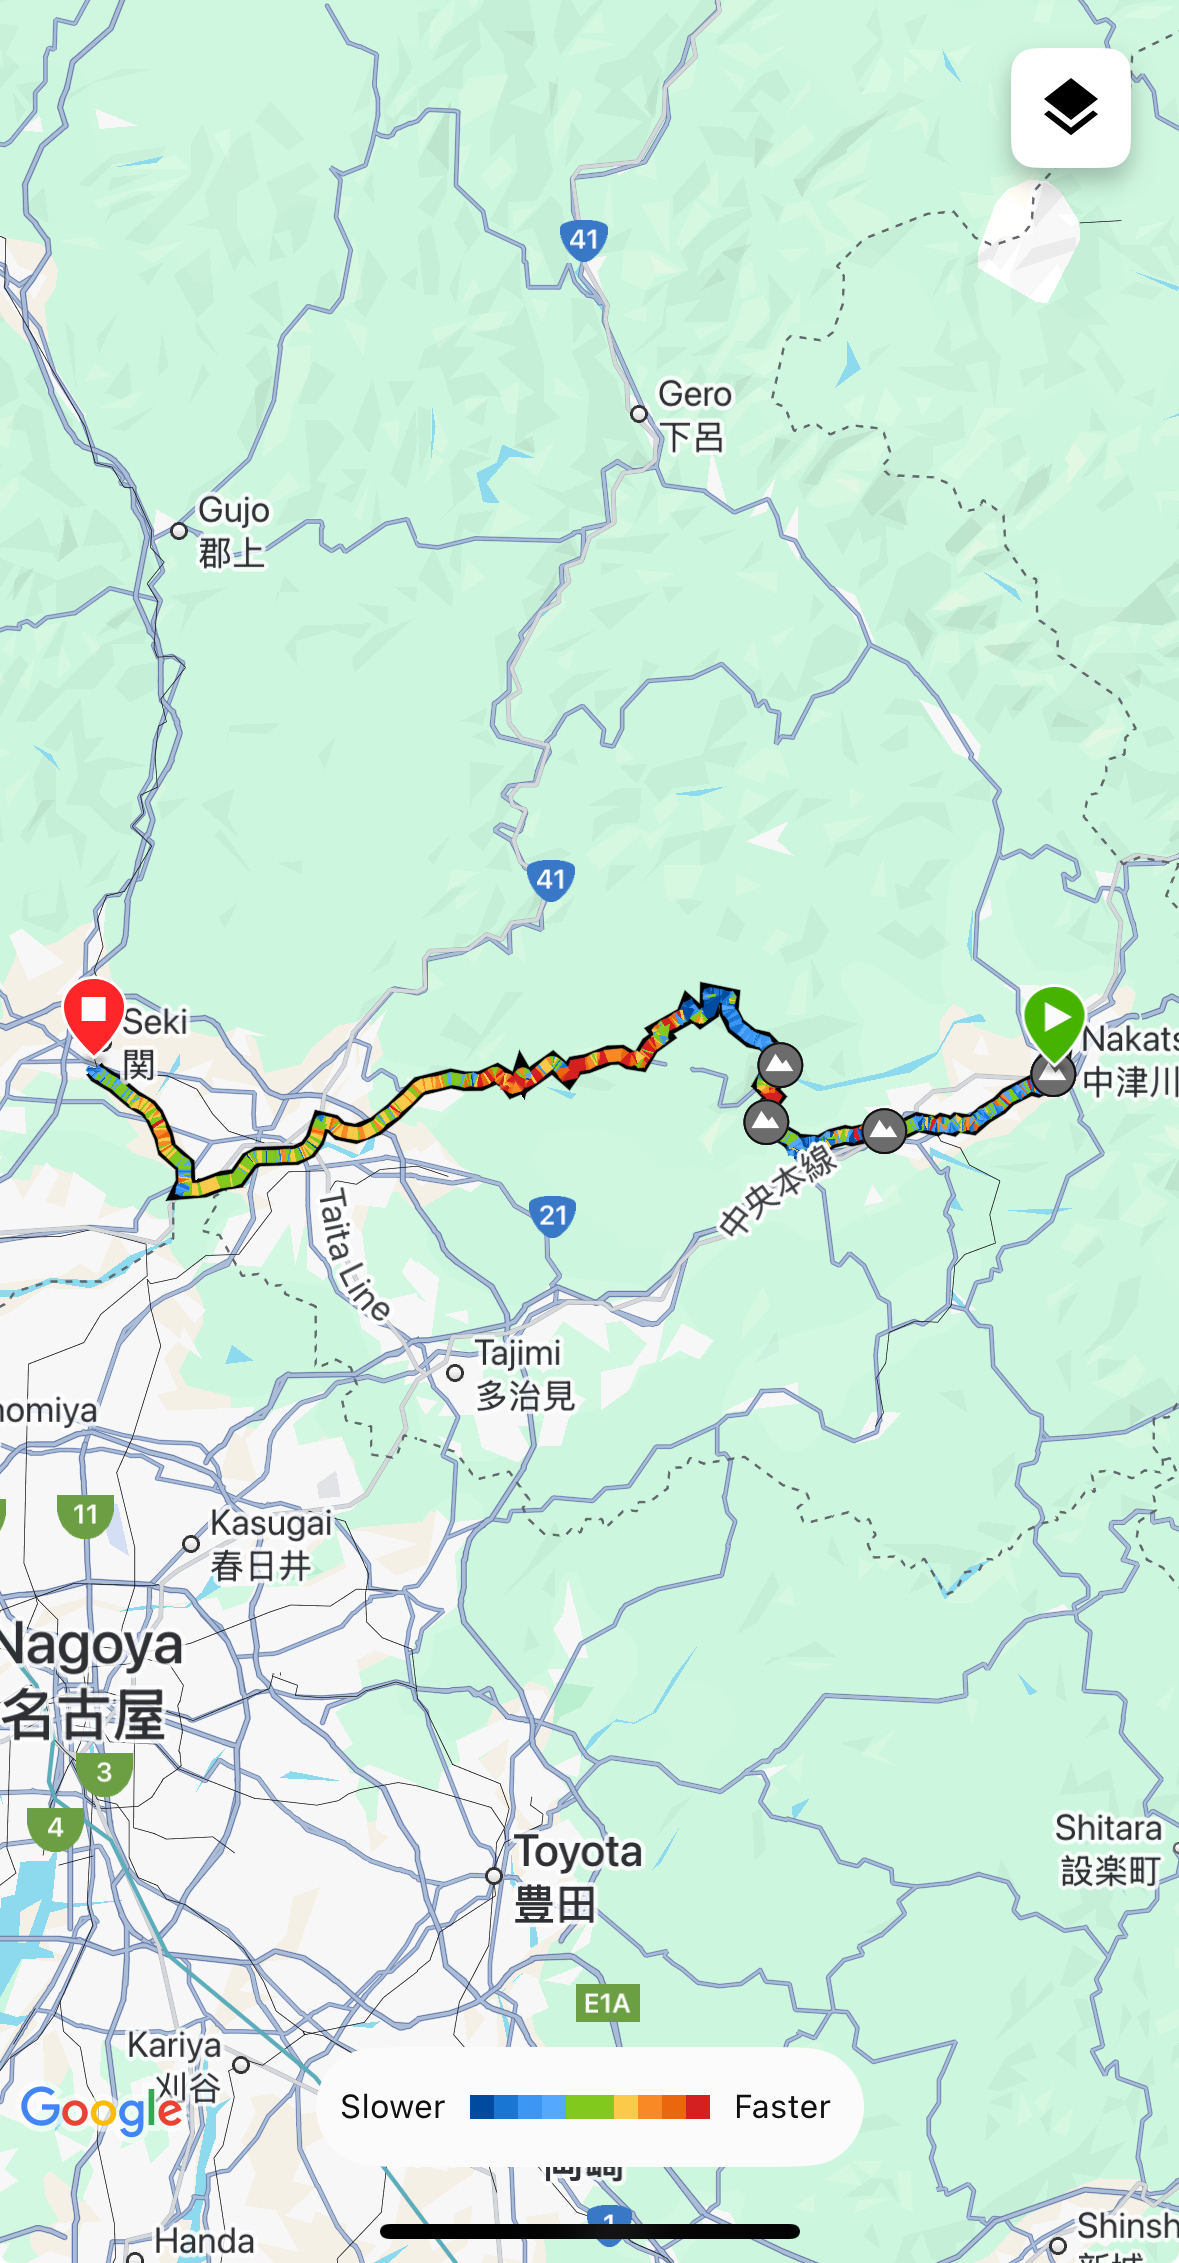This screenshot has height=2263, width=1179.
Task: Click the darkest blue Slower legend swatch
Action: pos(482,2107)
